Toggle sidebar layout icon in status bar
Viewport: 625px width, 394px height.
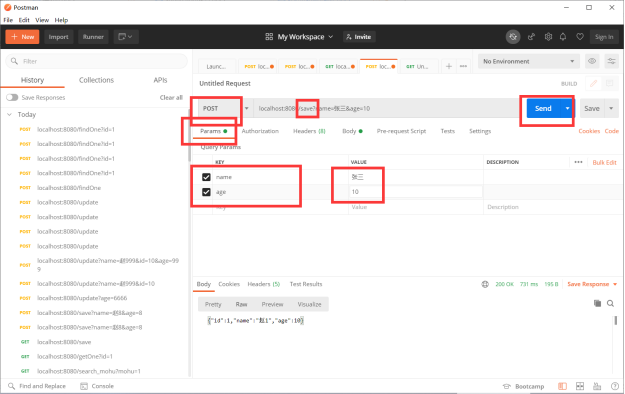562,386
